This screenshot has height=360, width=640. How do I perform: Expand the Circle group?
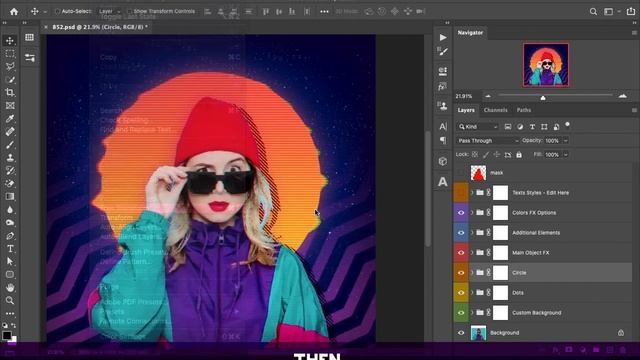(472, 273)
